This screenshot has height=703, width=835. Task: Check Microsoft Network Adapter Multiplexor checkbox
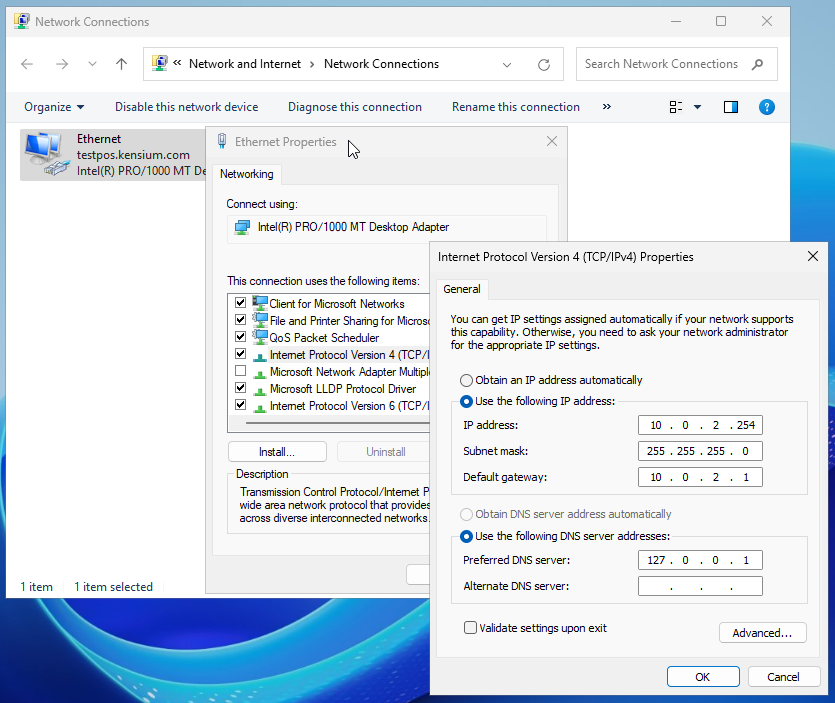[x=240, y=371]
